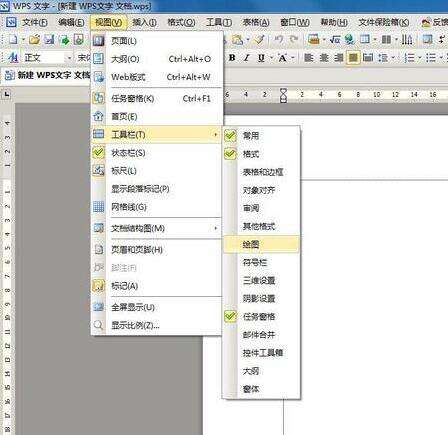Open the 编辑(E) menu
Viewport: 448px width, 435px height.
pyautogui.click(x=71, y=22)
